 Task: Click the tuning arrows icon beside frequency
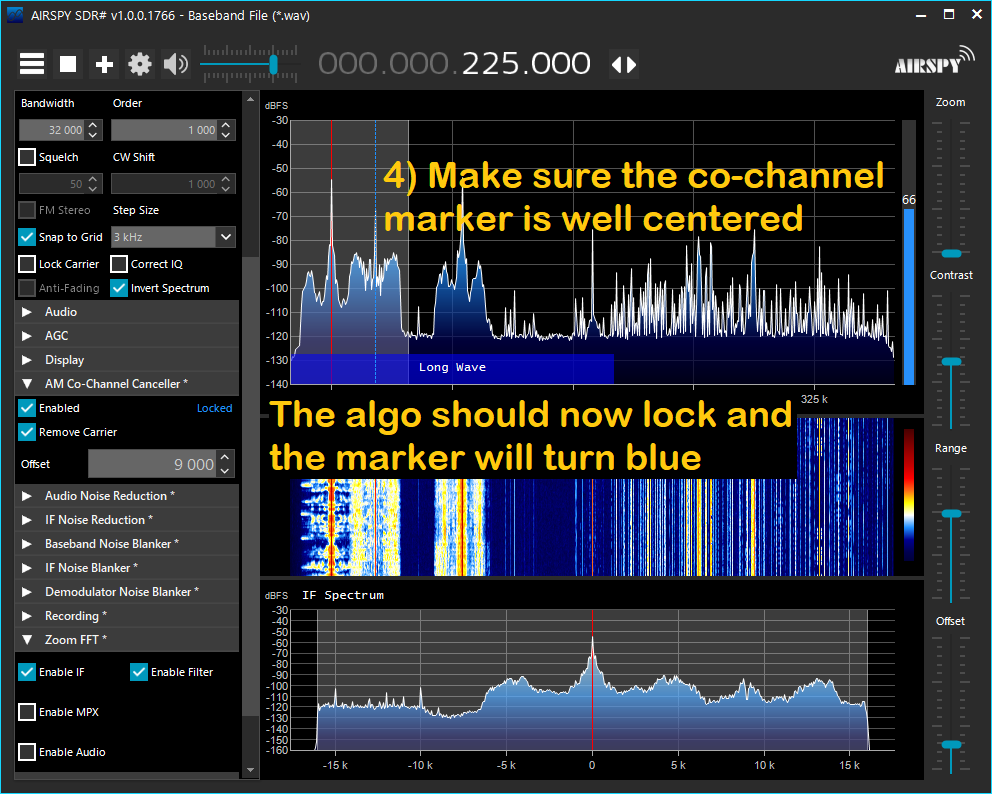(x=624, y=65)
